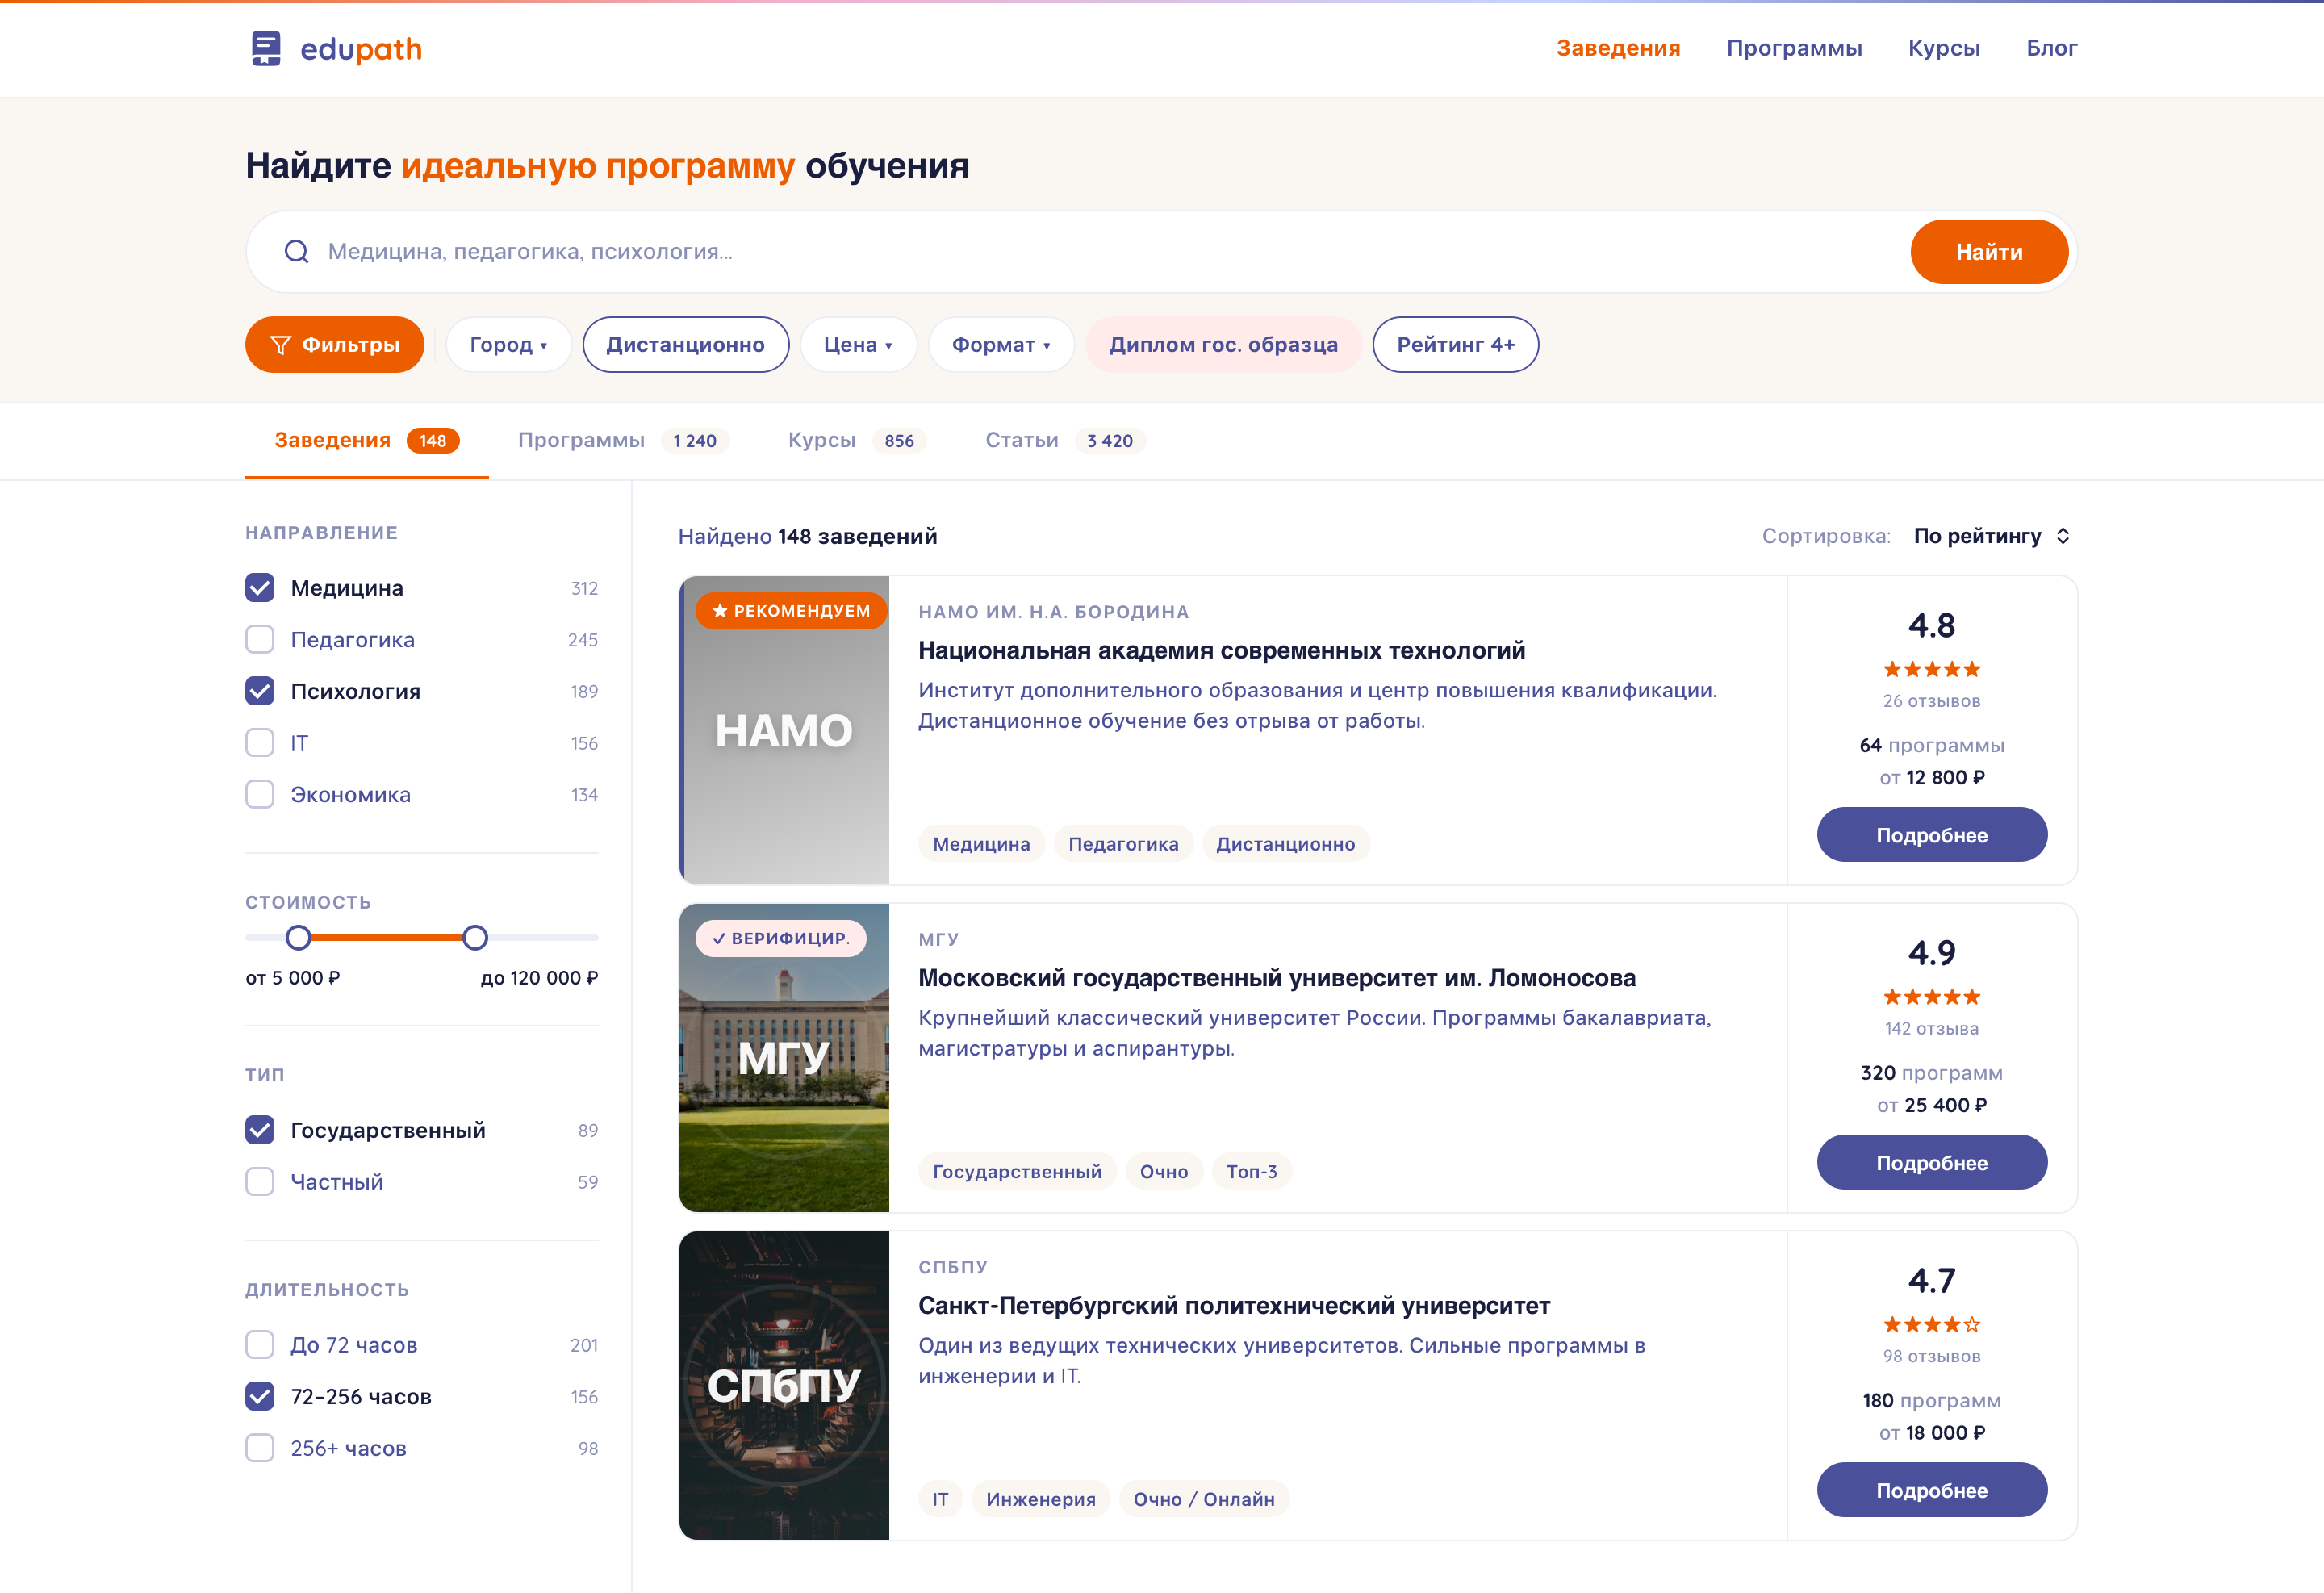Screen dimensions: 2324x1593
Task: Uncheck the 72–256 часов checkbox
Action: pyautogui.click(x=260, y=1396)
